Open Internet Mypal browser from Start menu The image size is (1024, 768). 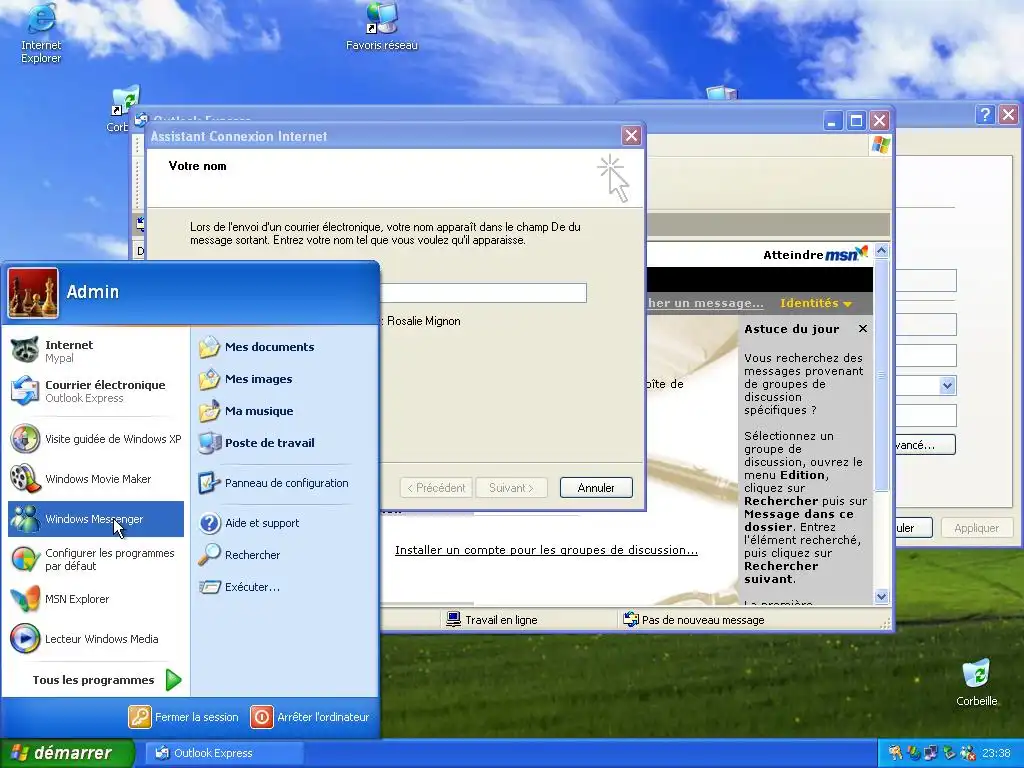pyautogui.click(x=95, y=351)
